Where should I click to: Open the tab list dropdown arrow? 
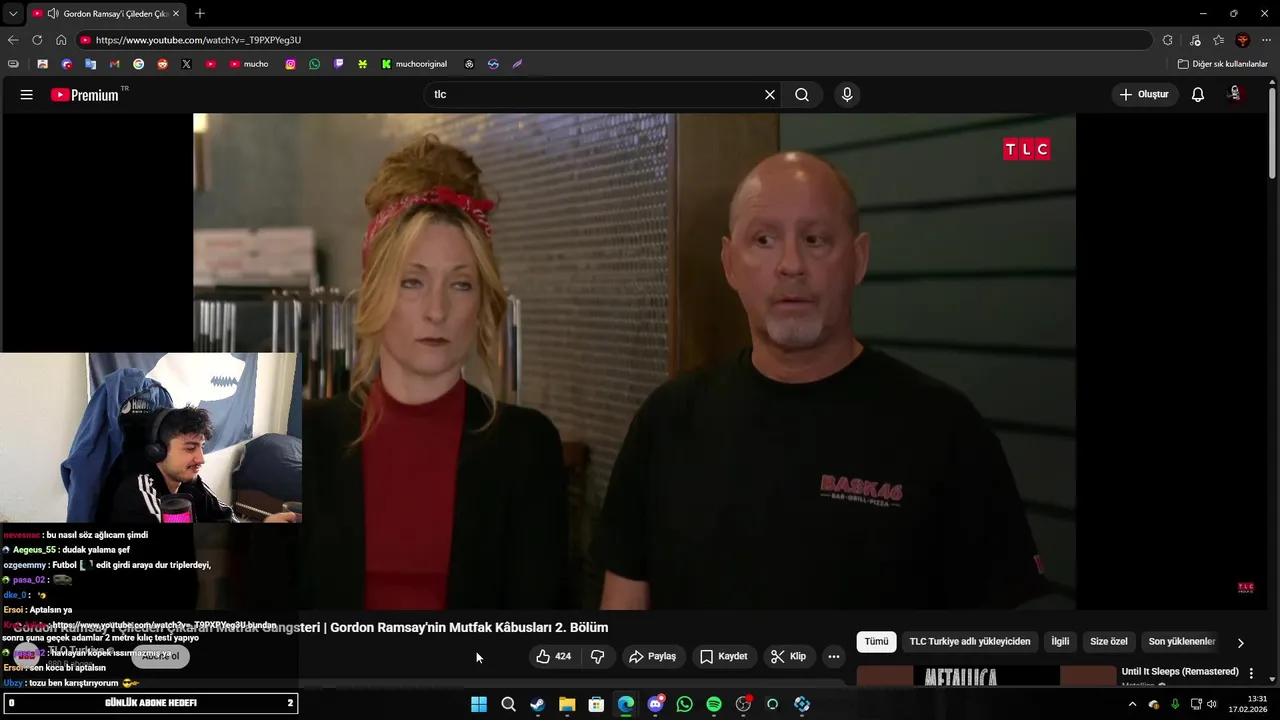click(x=12, y=13)
